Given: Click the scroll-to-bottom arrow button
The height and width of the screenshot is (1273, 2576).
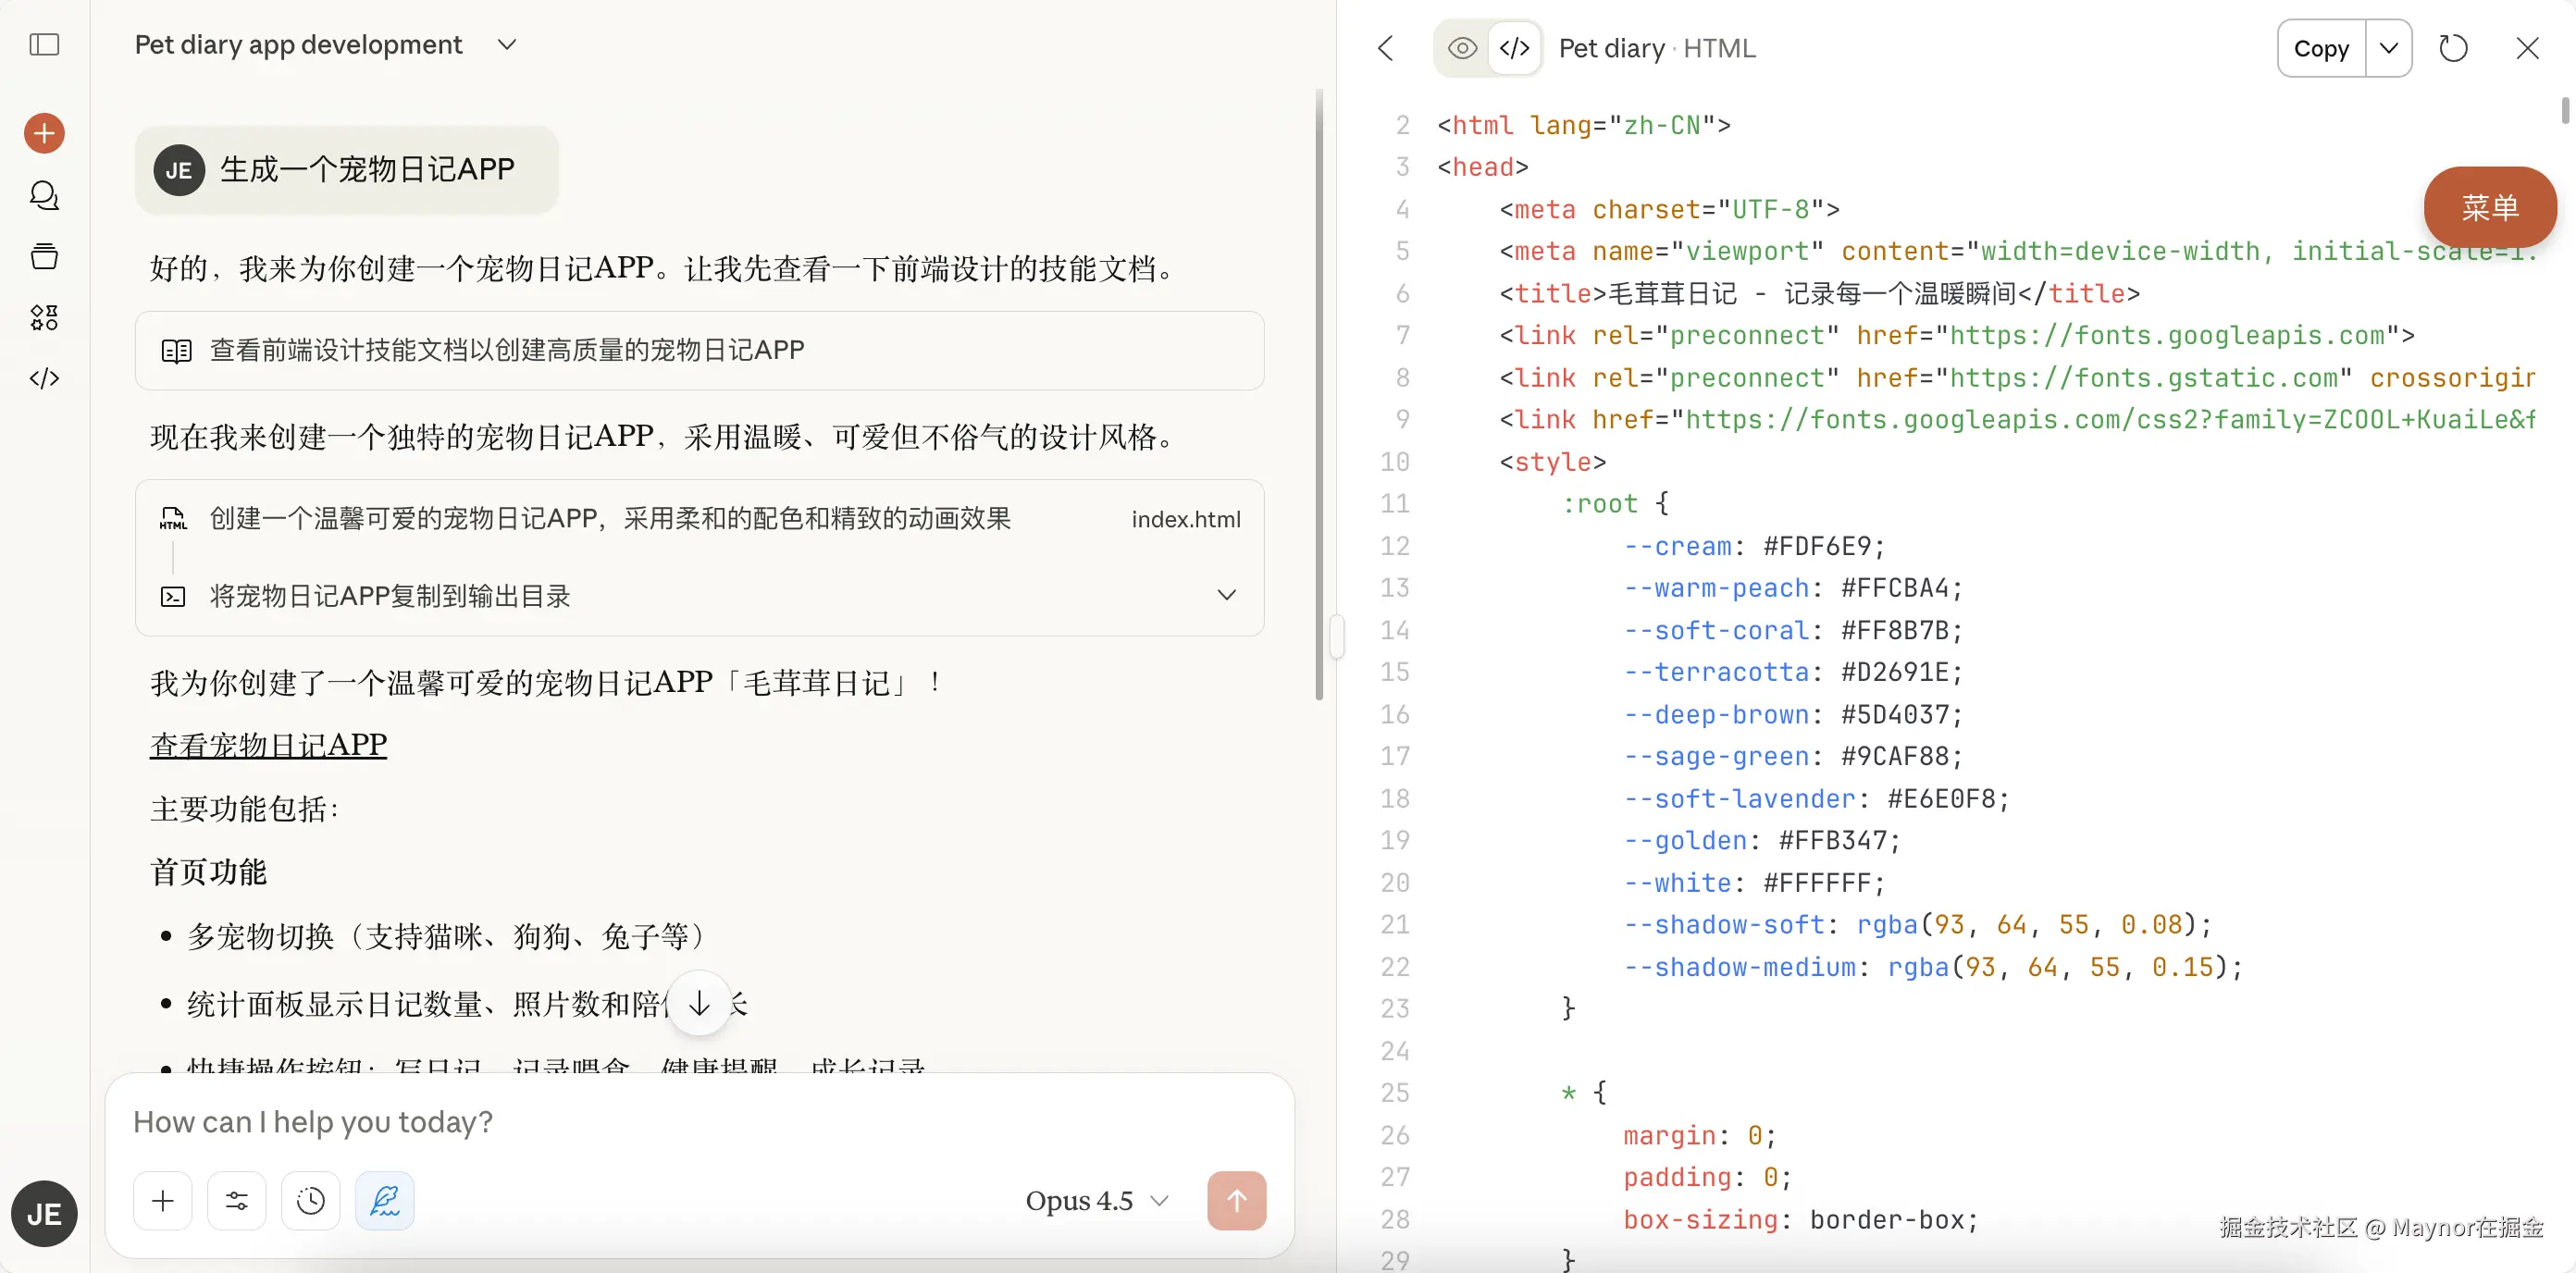Looking at the screenshot, I should tap(699, 1003).
